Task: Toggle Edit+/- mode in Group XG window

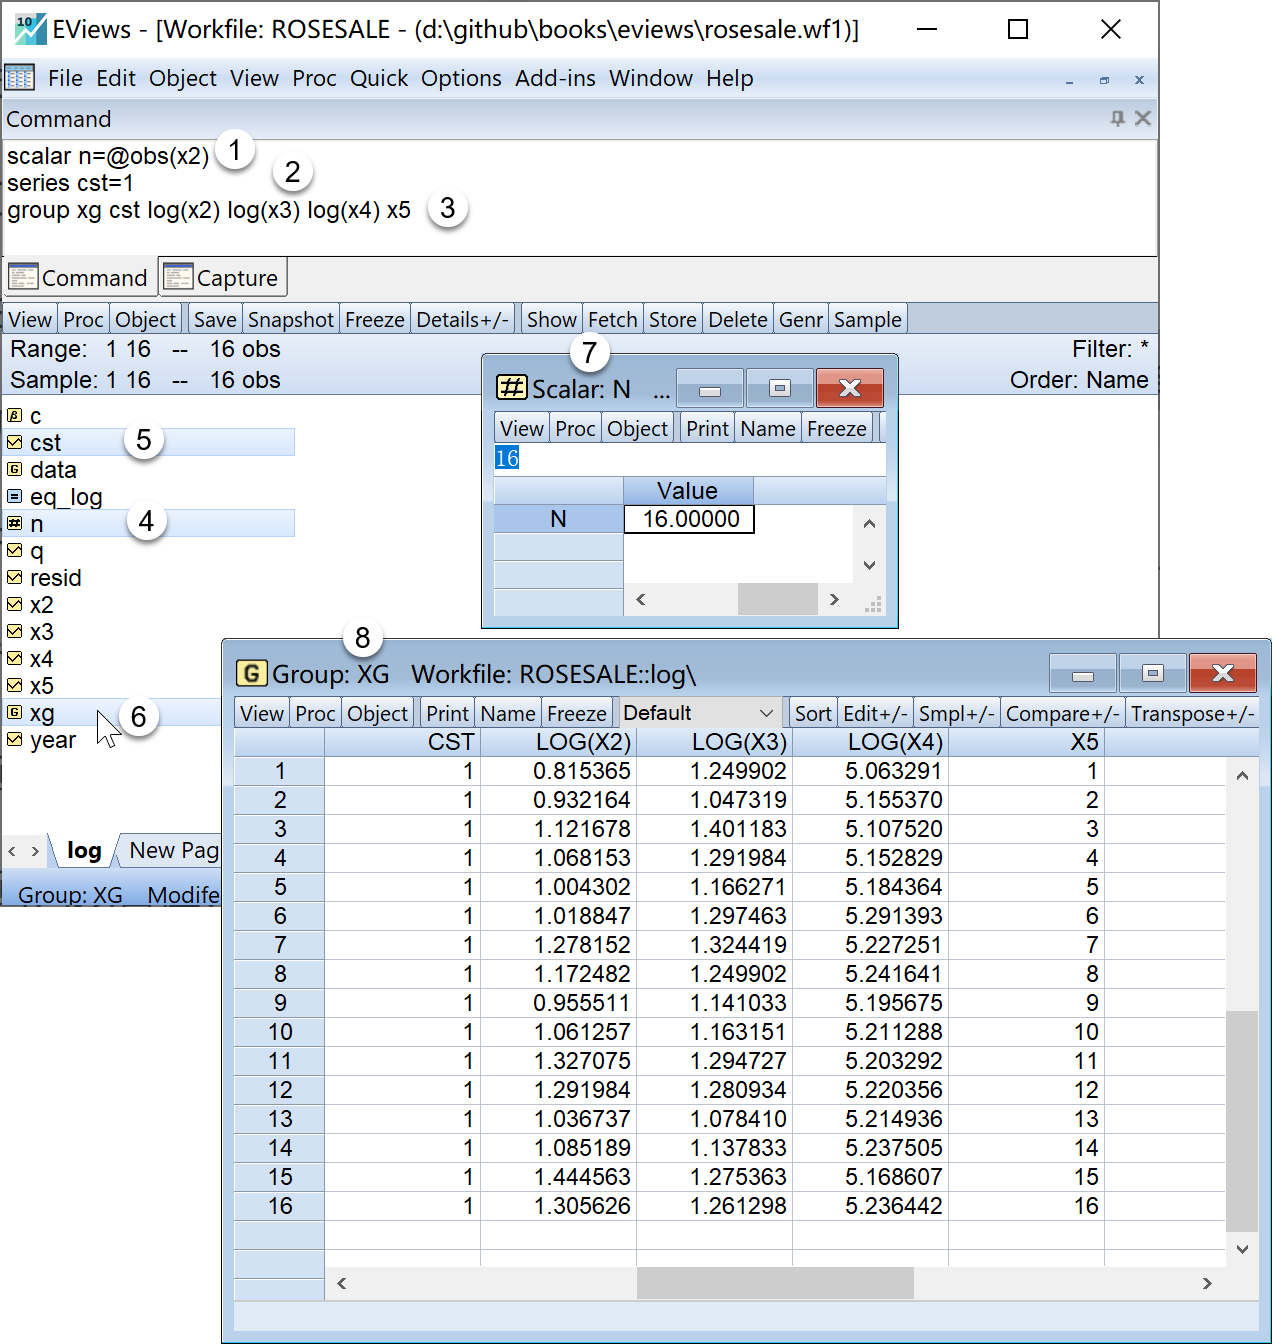Action: point(873,713)
